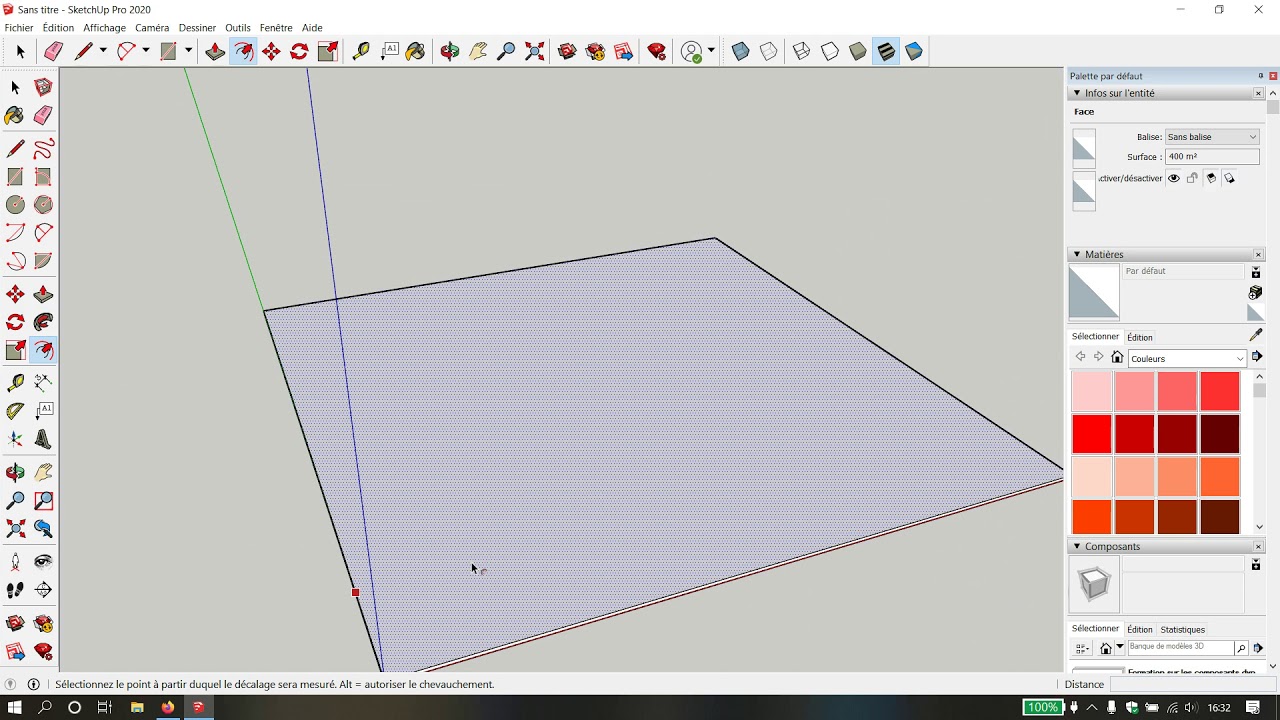Screen dimensions: 1280x720
Task: Pick the Circle tool in left toolbar
Action: point(15,205)
